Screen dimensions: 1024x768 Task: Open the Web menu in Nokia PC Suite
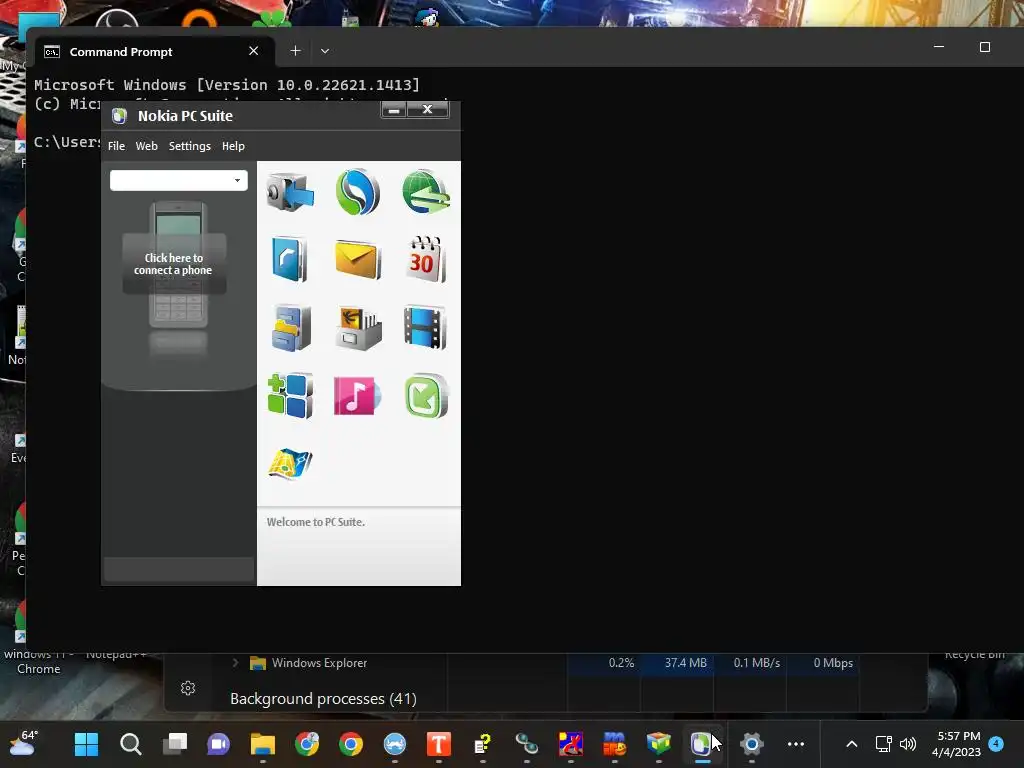point(146,146)
